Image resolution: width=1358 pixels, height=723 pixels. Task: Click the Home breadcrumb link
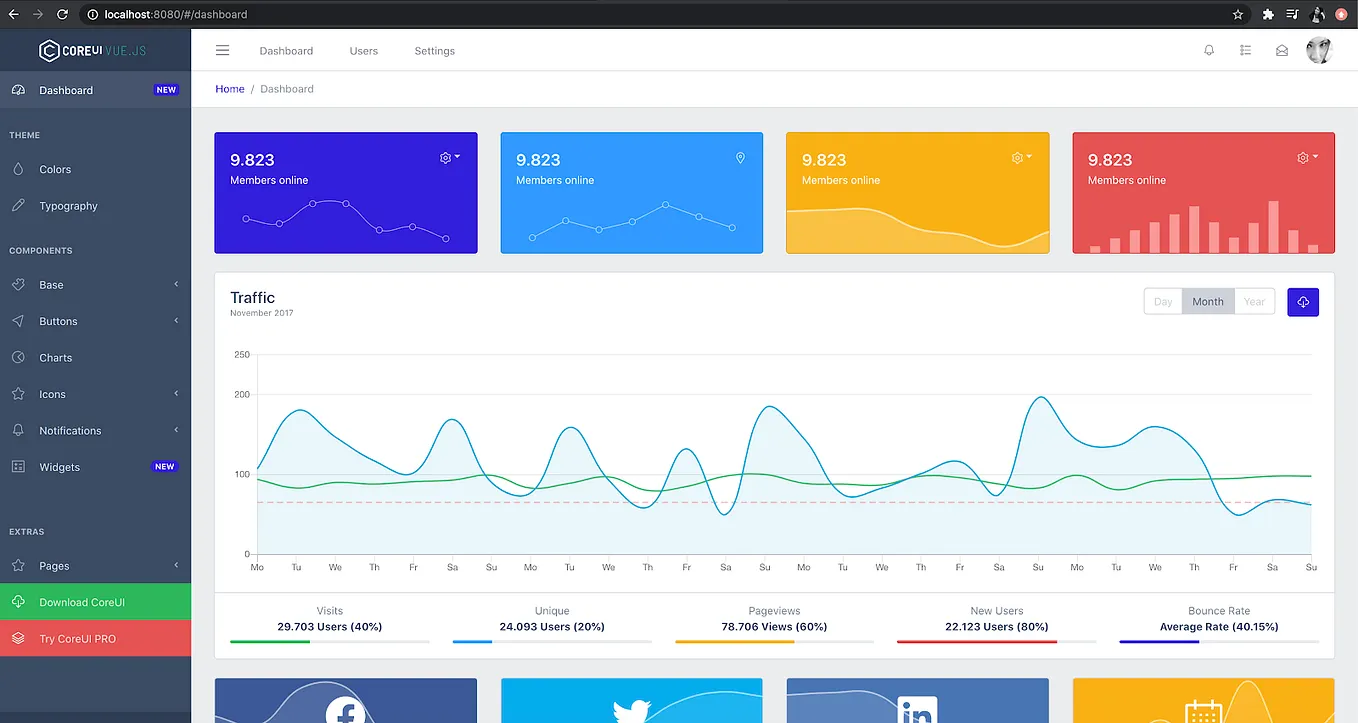click(x=229, y=88)
